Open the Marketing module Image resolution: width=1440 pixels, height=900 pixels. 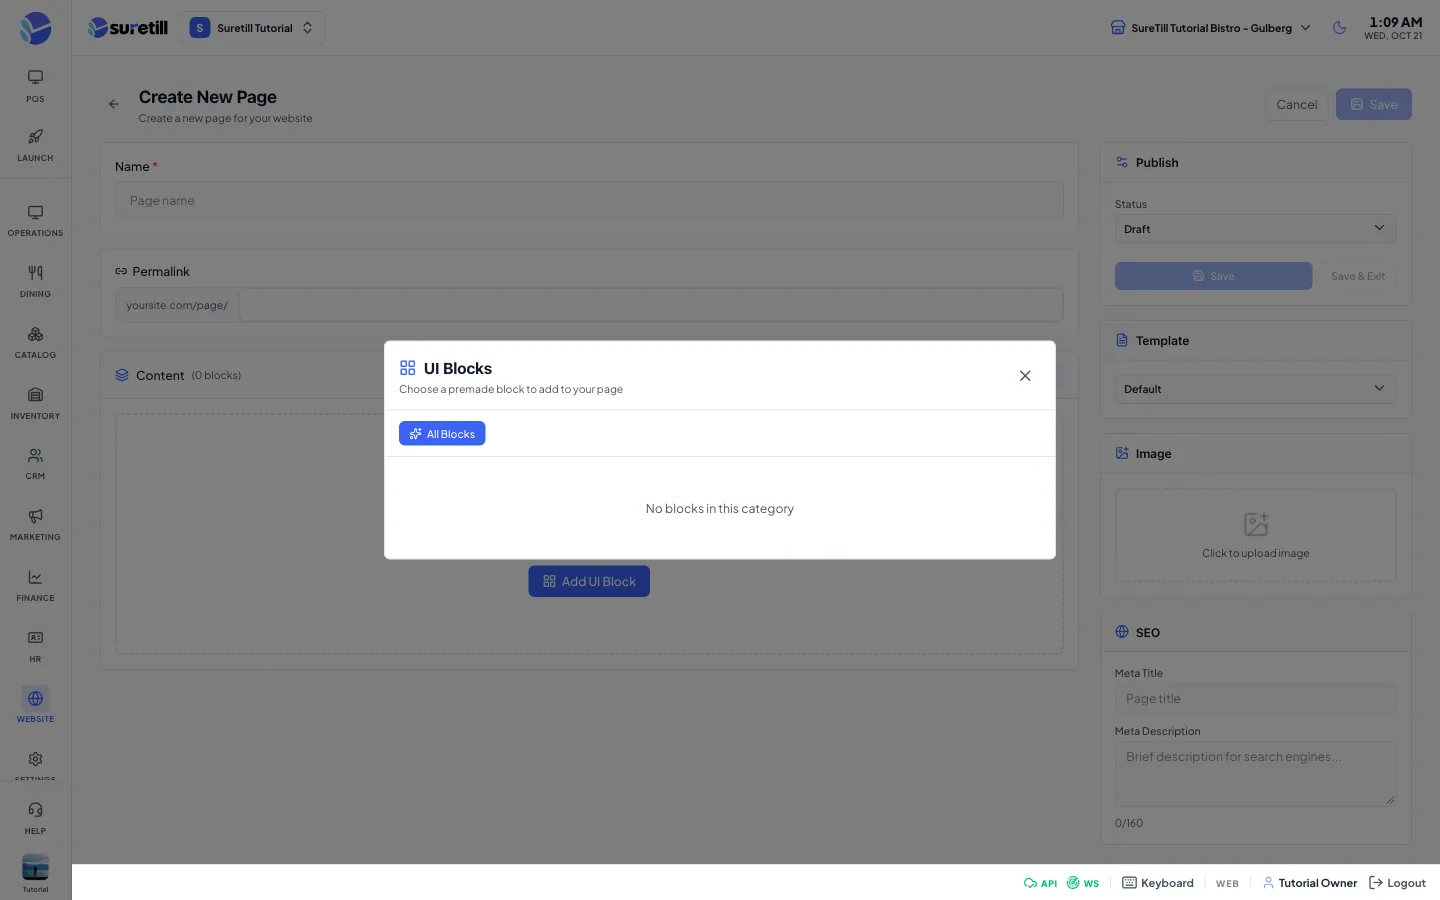tap(35, 525)
